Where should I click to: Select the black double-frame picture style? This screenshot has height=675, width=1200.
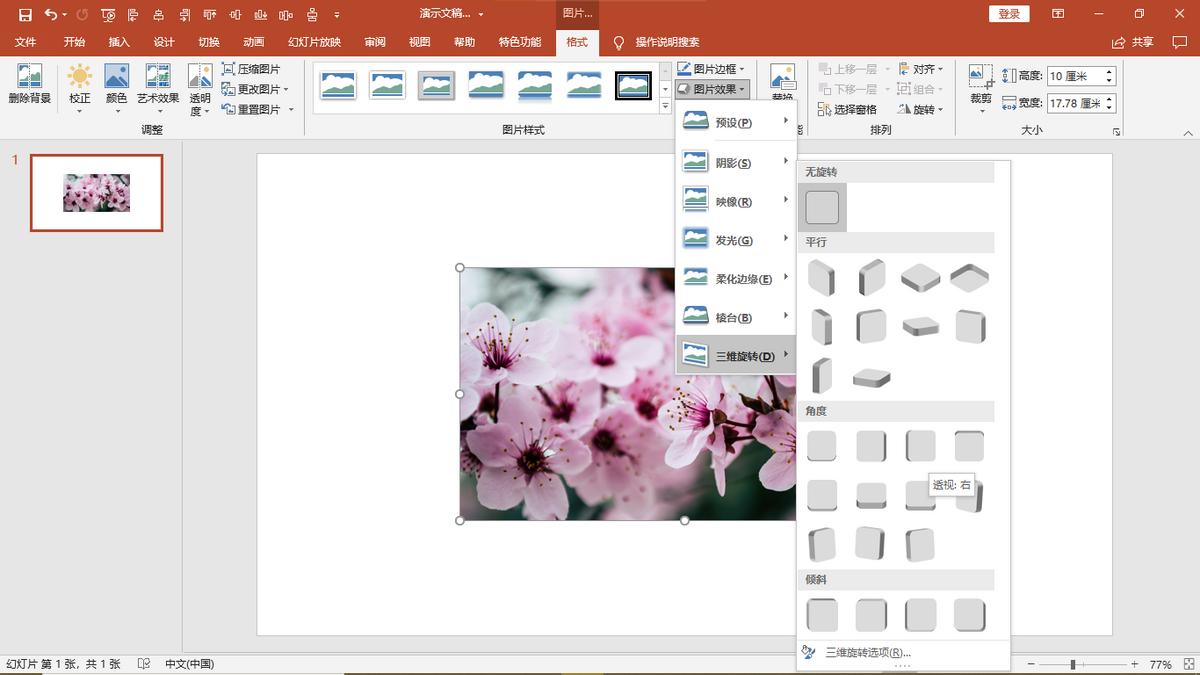(633, 86)
